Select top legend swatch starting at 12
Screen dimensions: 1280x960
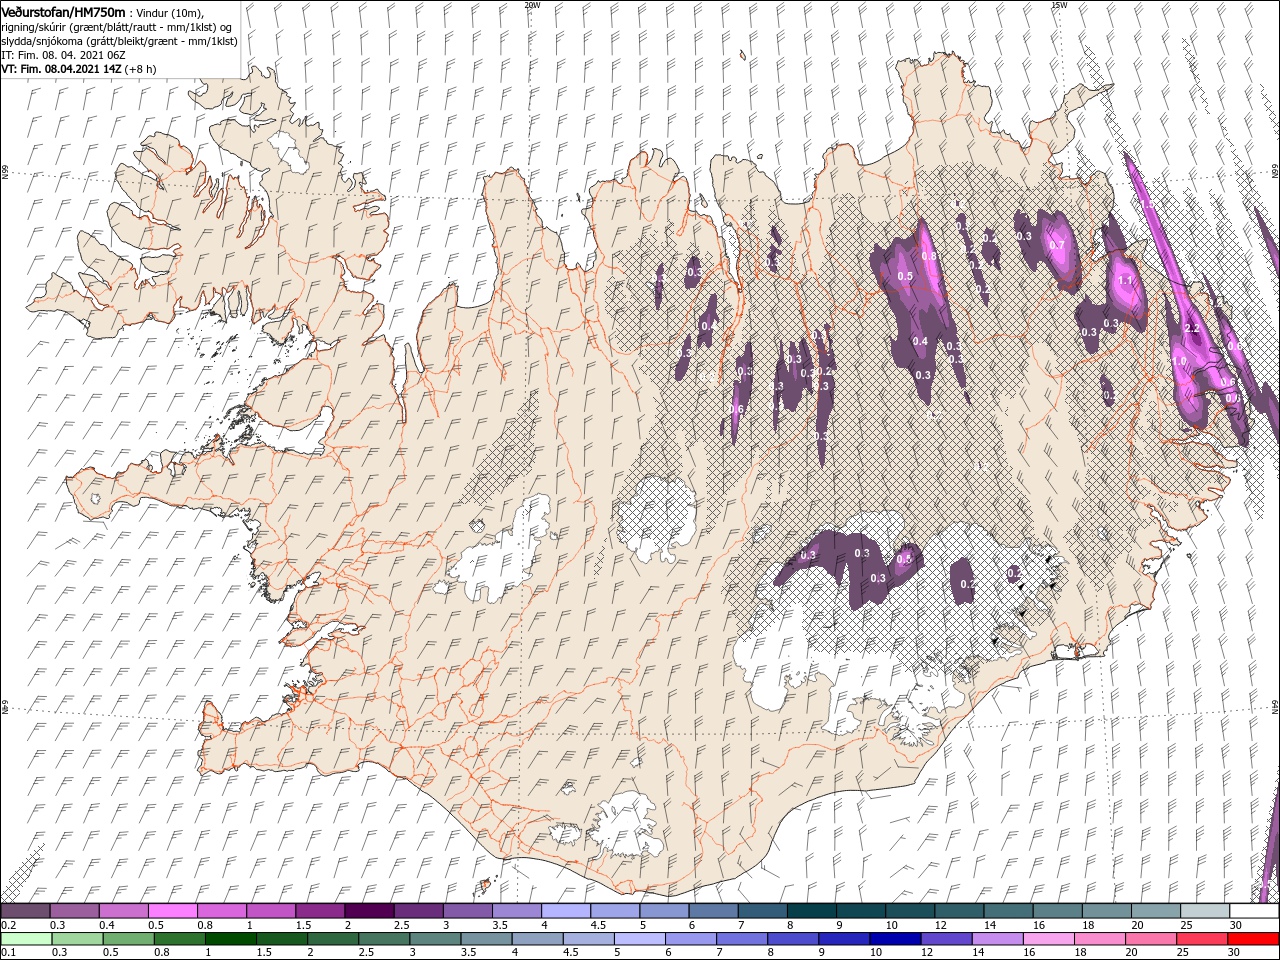click(959, 911)
